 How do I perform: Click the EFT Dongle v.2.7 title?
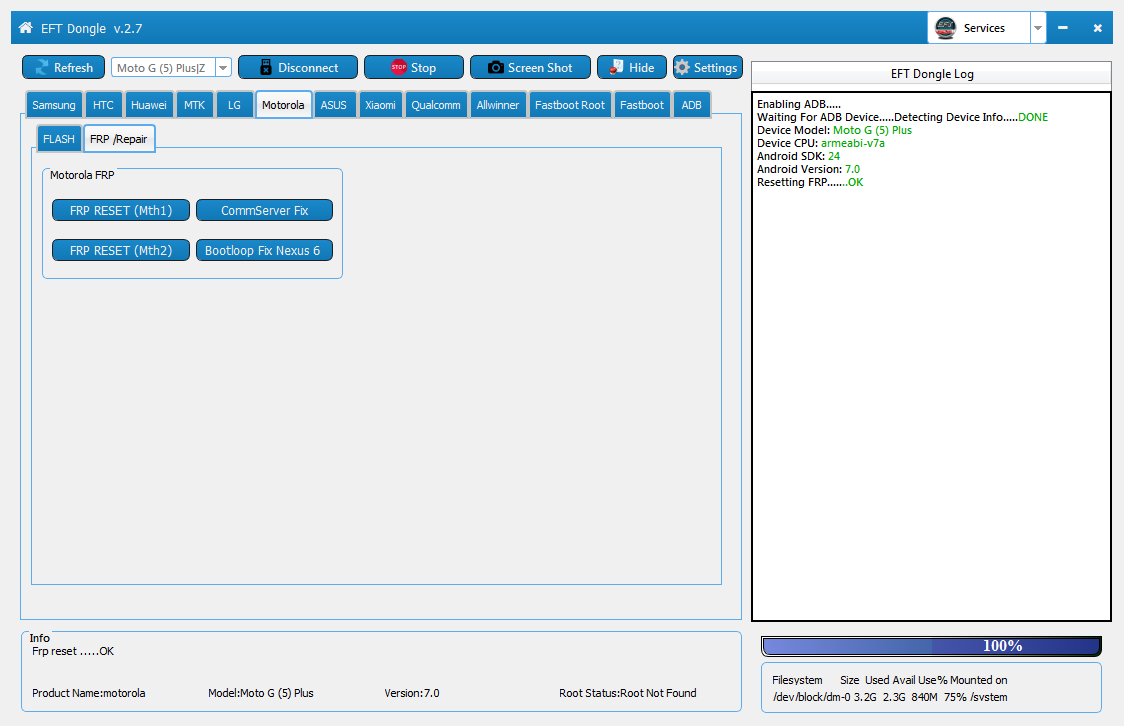point(92,29)
